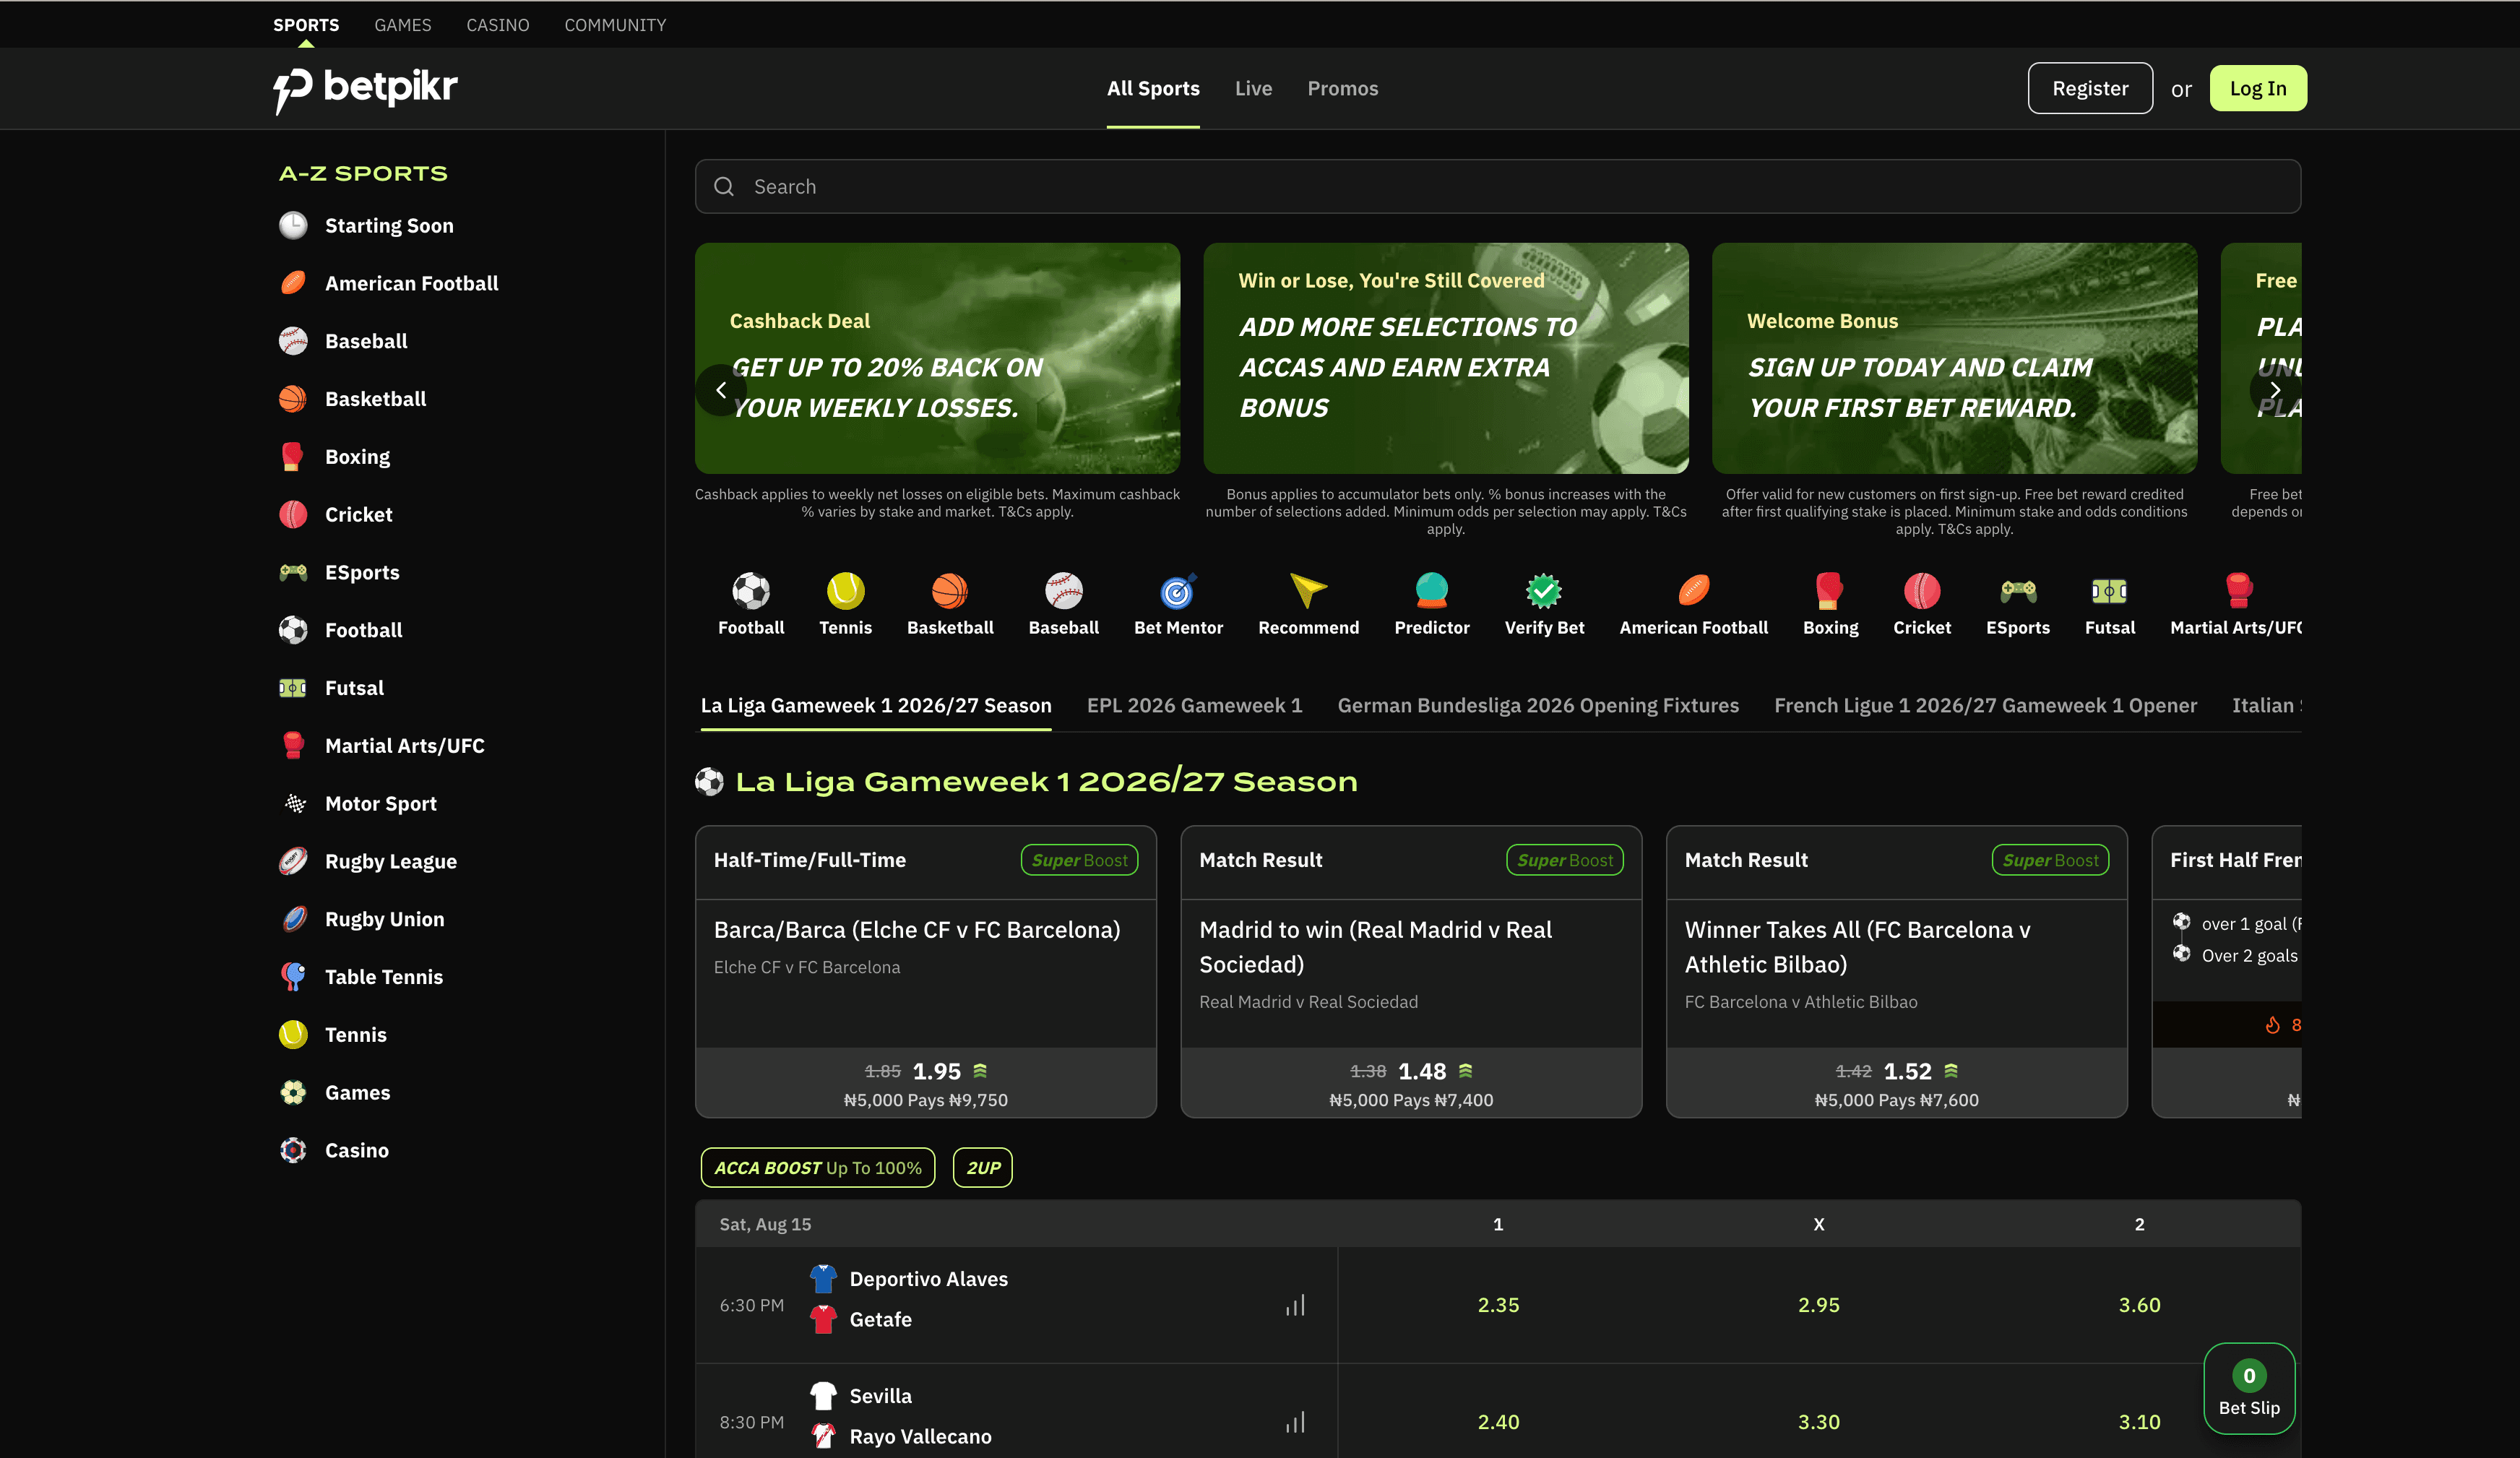This screenshot has width=2520, height=1458.
Task: Open Boxing glove icon in sidebar
Action: (293, 457)
